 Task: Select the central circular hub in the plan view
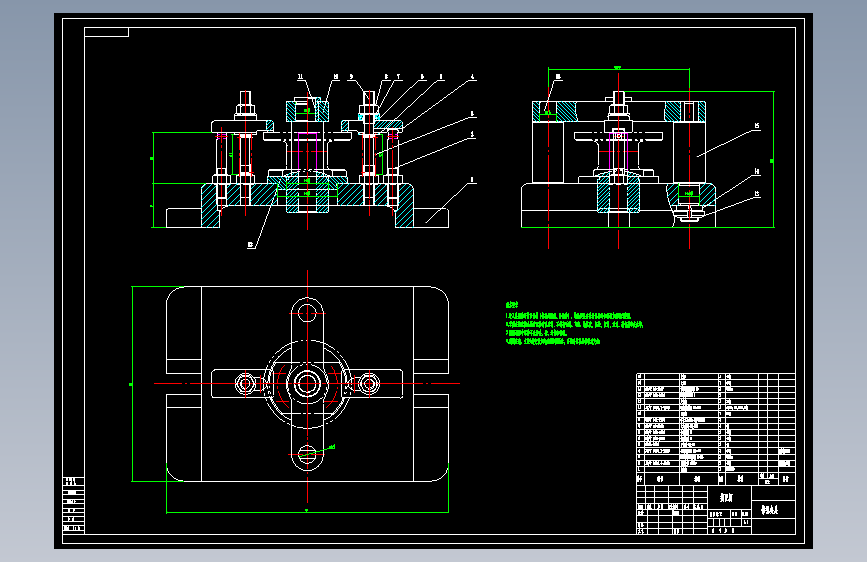tap(307, 383)
